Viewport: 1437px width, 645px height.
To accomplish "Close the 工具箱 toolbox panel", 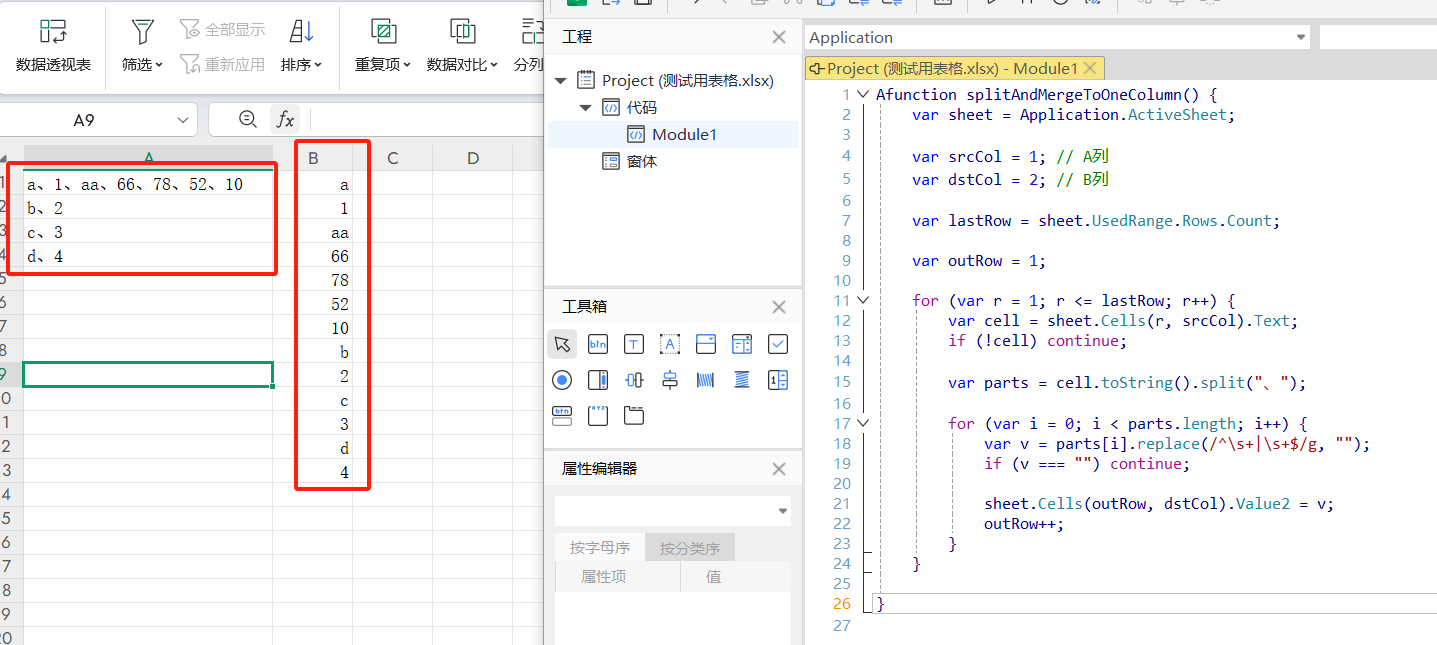I will click(779, 307).
